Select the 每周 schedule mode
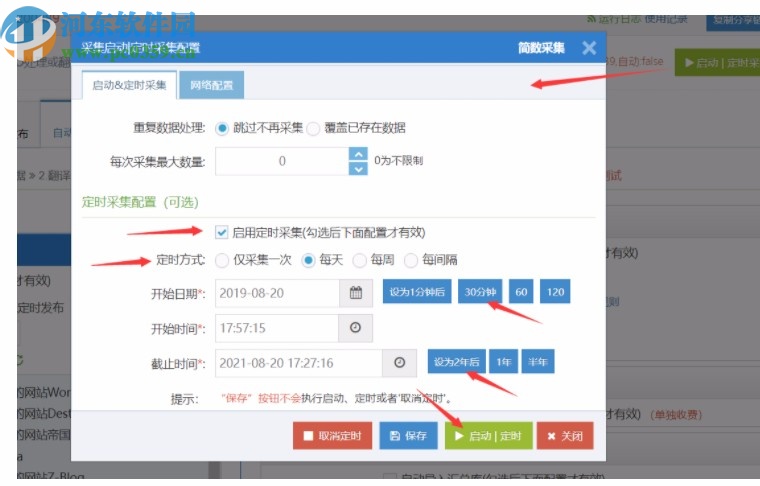 coord(360,261)
